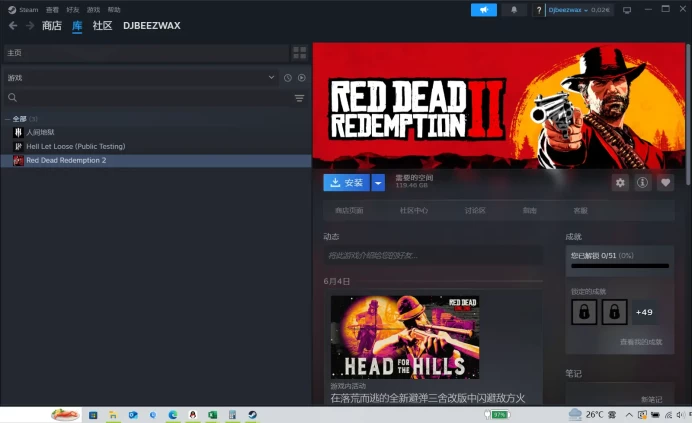692x423 pixels.
Task: Click the 人间地狱 game icon
Action: (x=18, y=132)
